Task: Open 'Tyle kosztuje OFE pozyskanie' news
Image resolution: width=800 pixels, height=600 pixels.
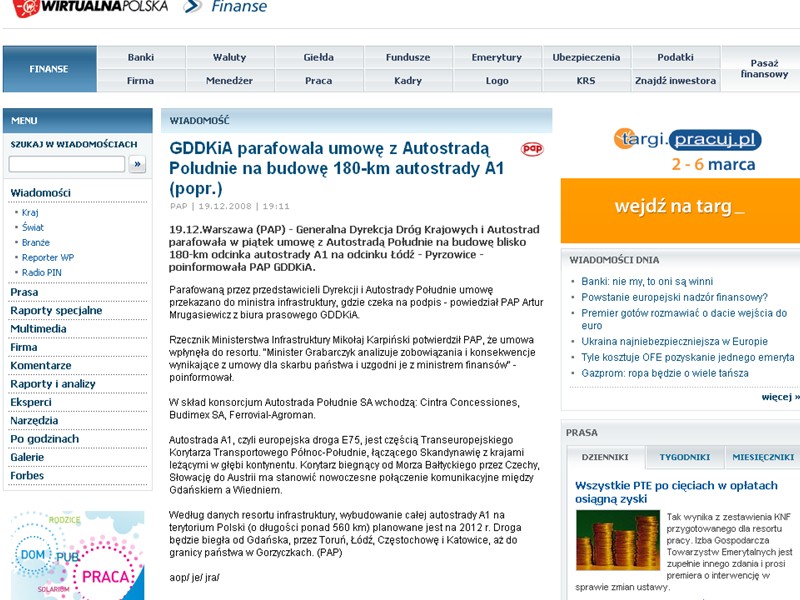Action: (688, 358)
